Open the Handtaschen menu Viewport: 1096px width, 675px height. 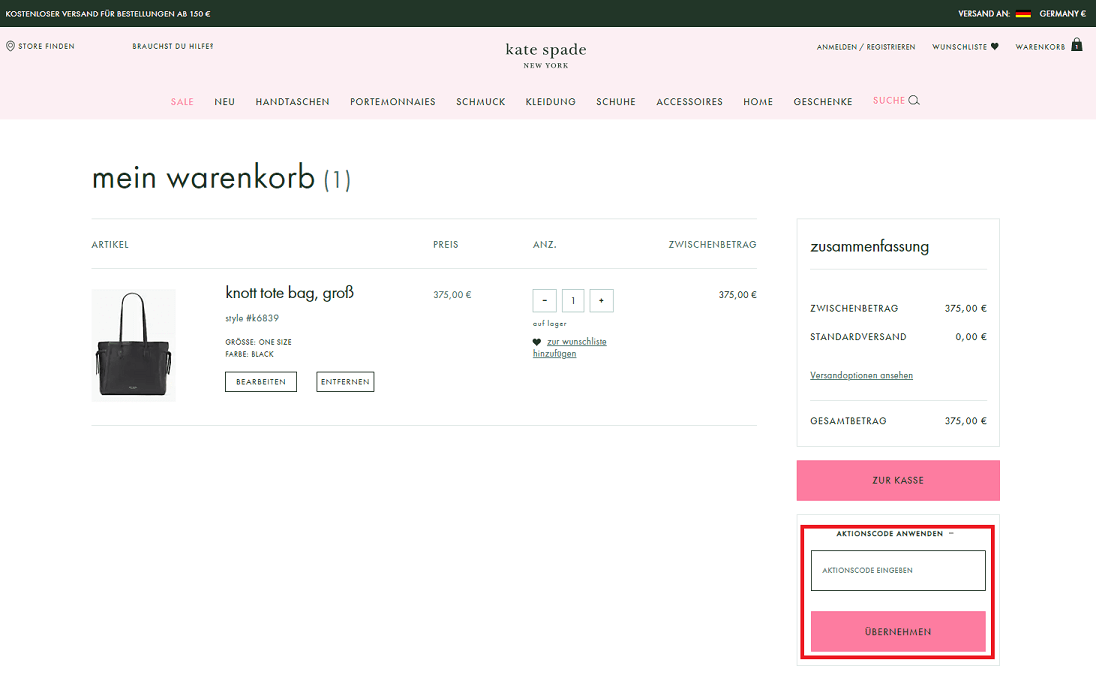(292, 102)
